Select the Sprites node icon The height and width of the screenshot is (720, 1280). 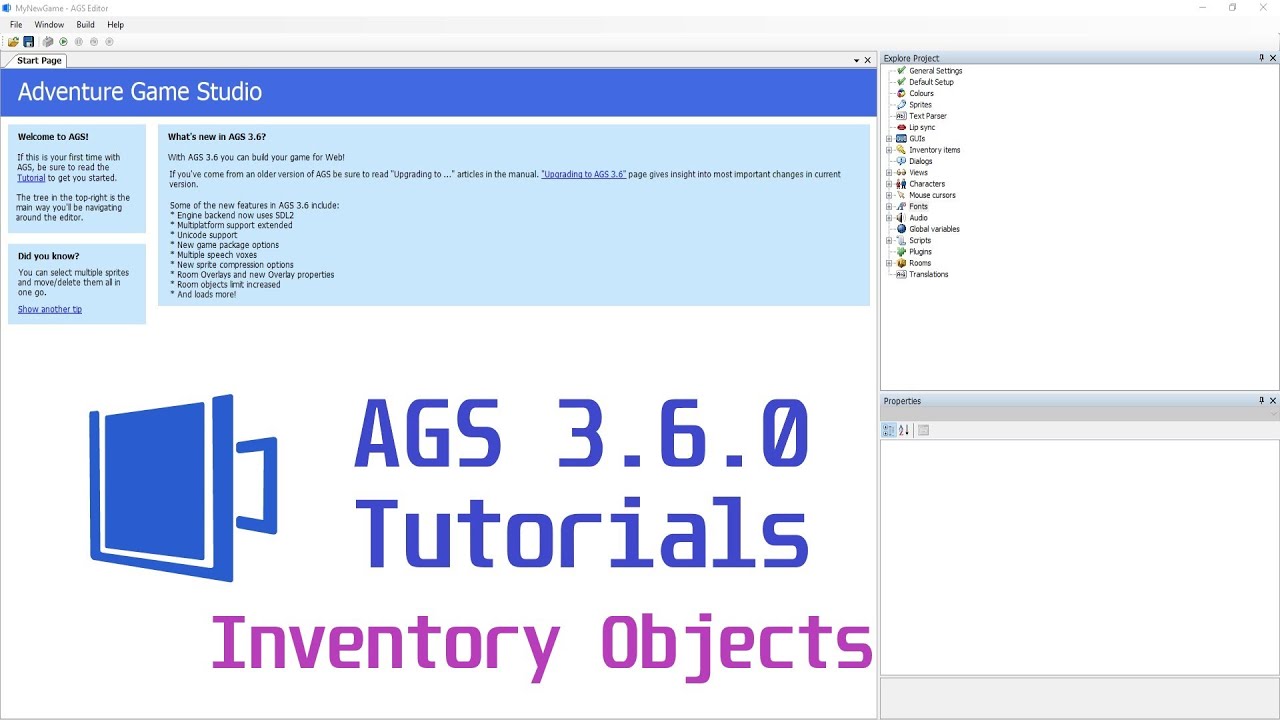click(901, 105)
